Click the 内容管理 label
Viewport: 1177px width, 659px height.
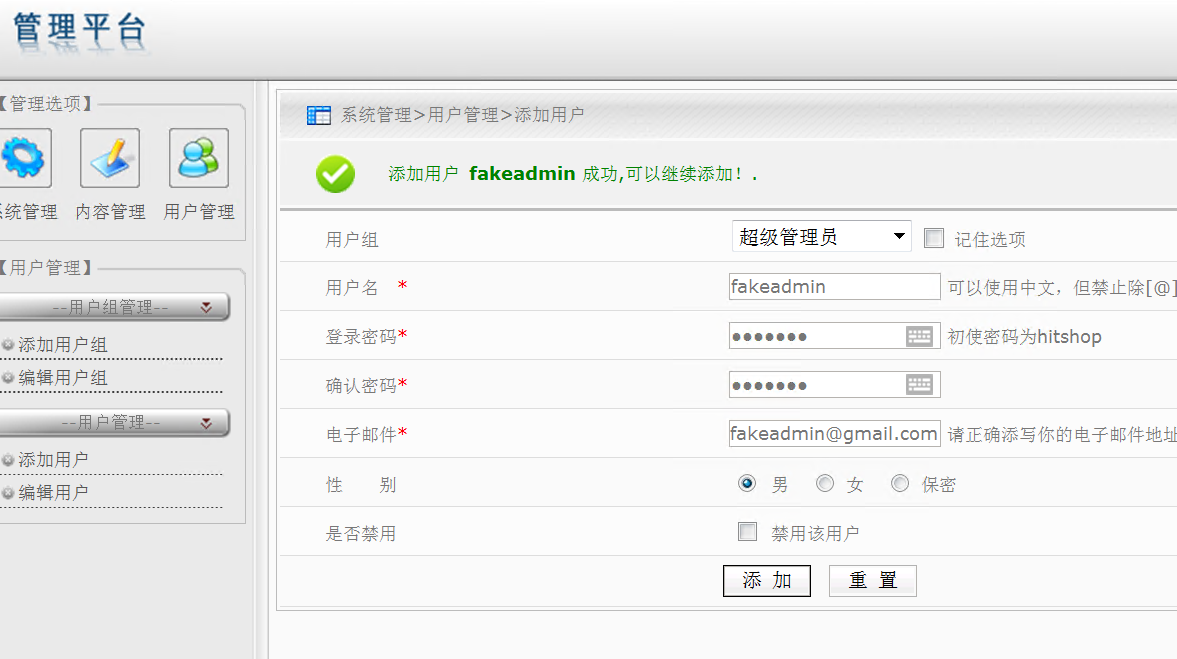pyautogui.click(x=110, y=212)
